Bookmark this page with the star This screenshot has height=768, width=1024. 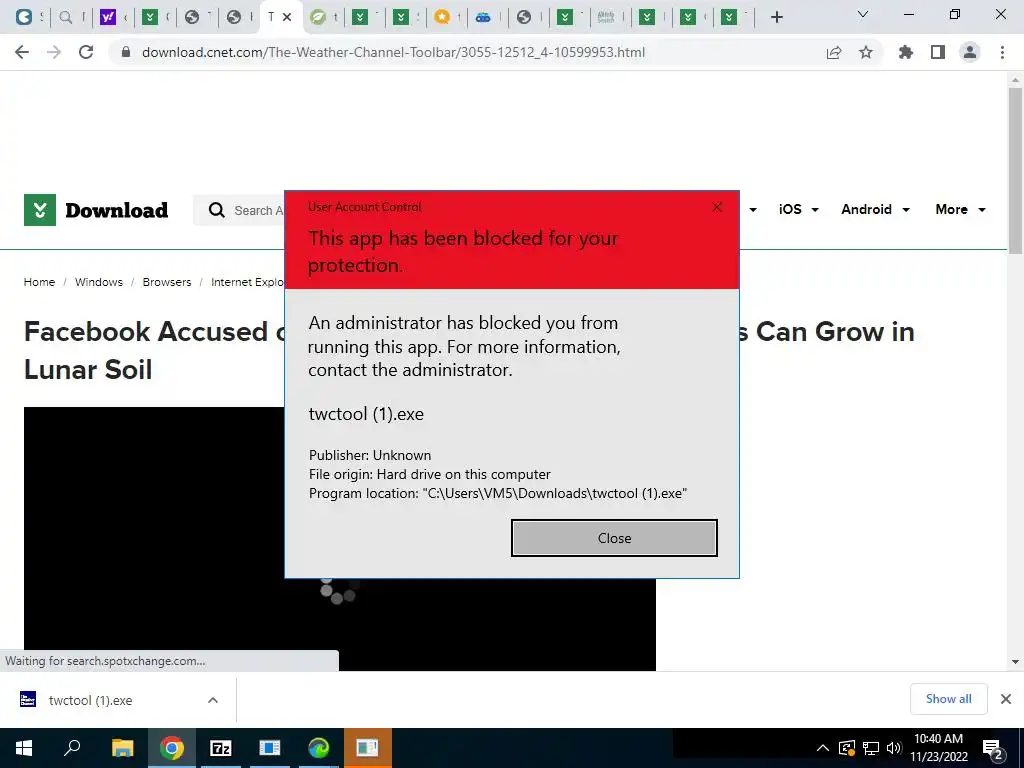point(866,52)
